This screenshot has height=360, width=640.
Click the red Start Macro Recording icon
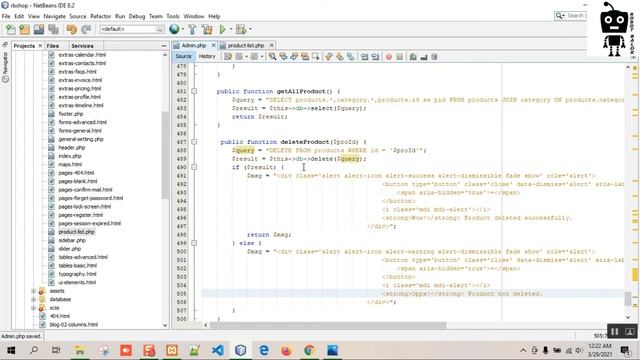coord(389,57)
